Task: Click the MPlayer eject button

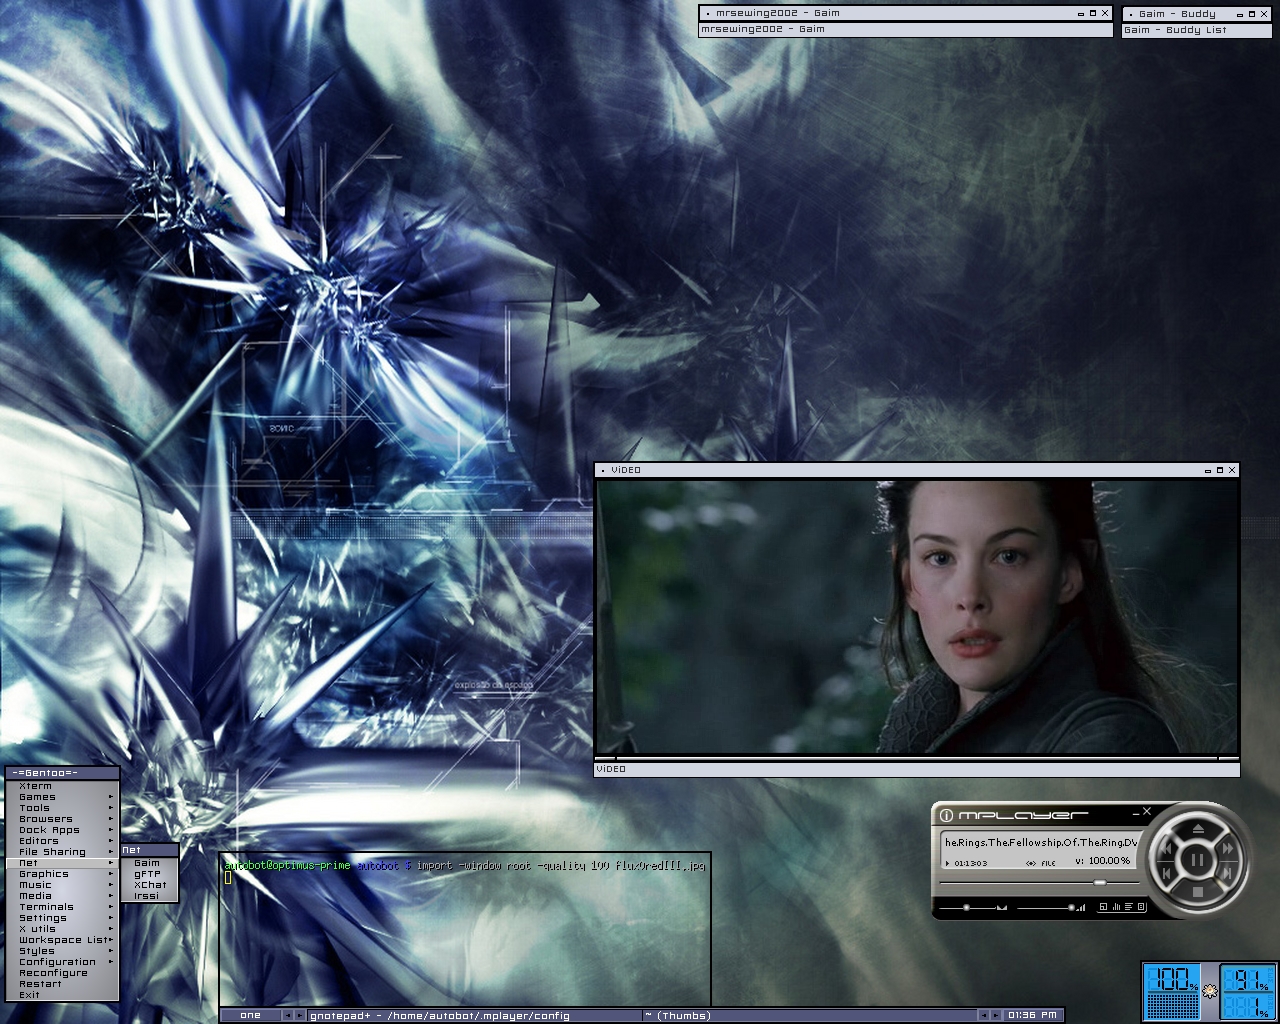Action: 1197,829
